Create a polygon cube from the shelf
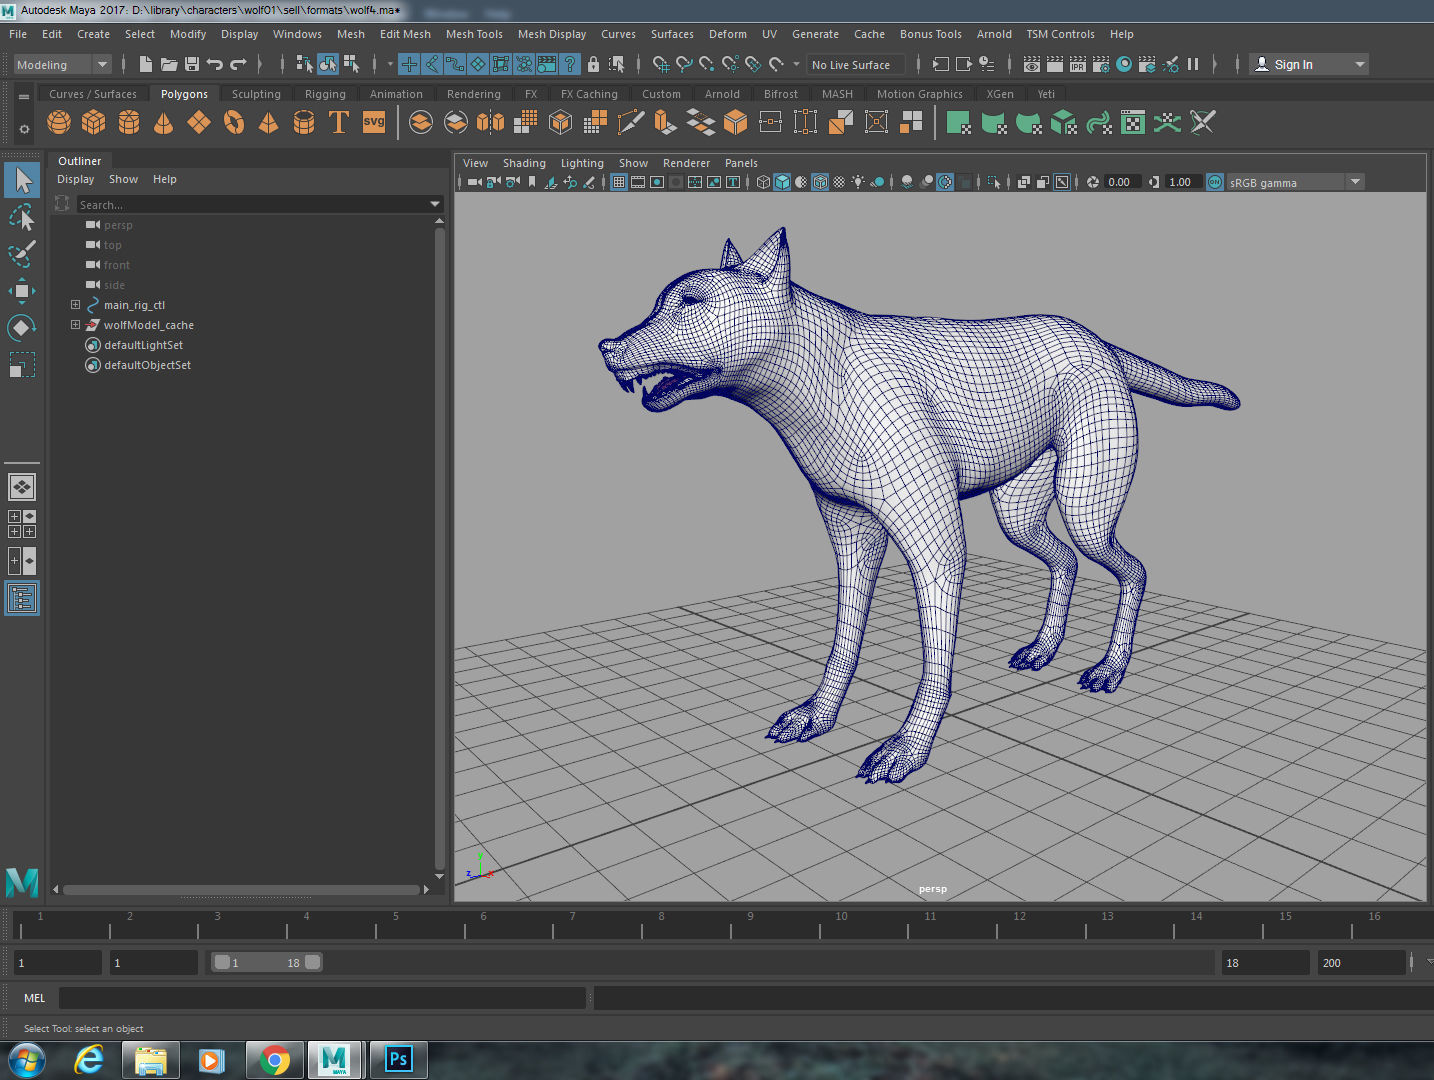The image size is (1434, 1080). click(x=94, y=123)
